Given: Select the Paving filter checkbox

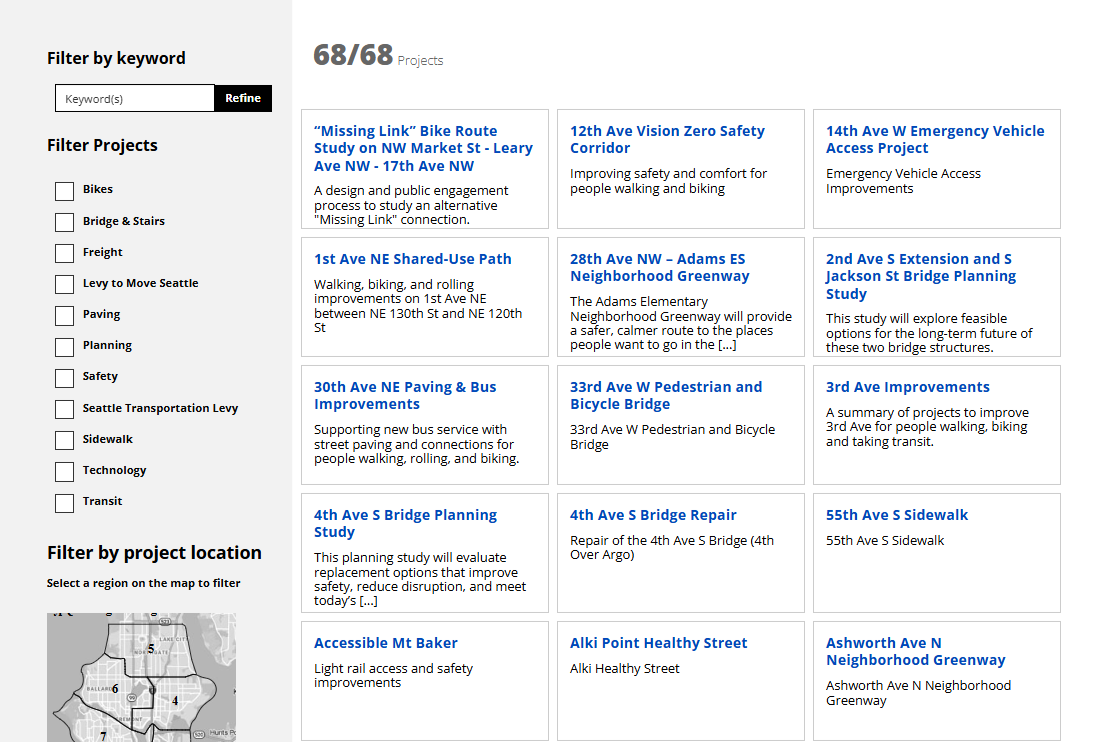Looking at the screenshot, I should point(64,316).
